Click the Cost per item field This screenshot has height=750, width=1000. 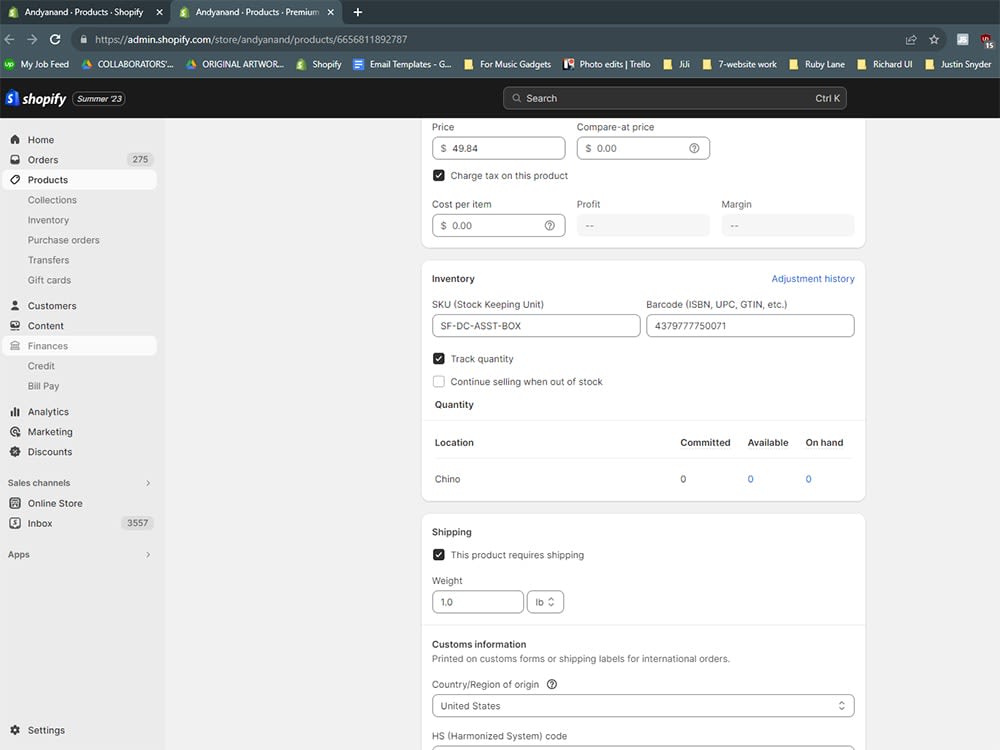[x=498, y=226]
